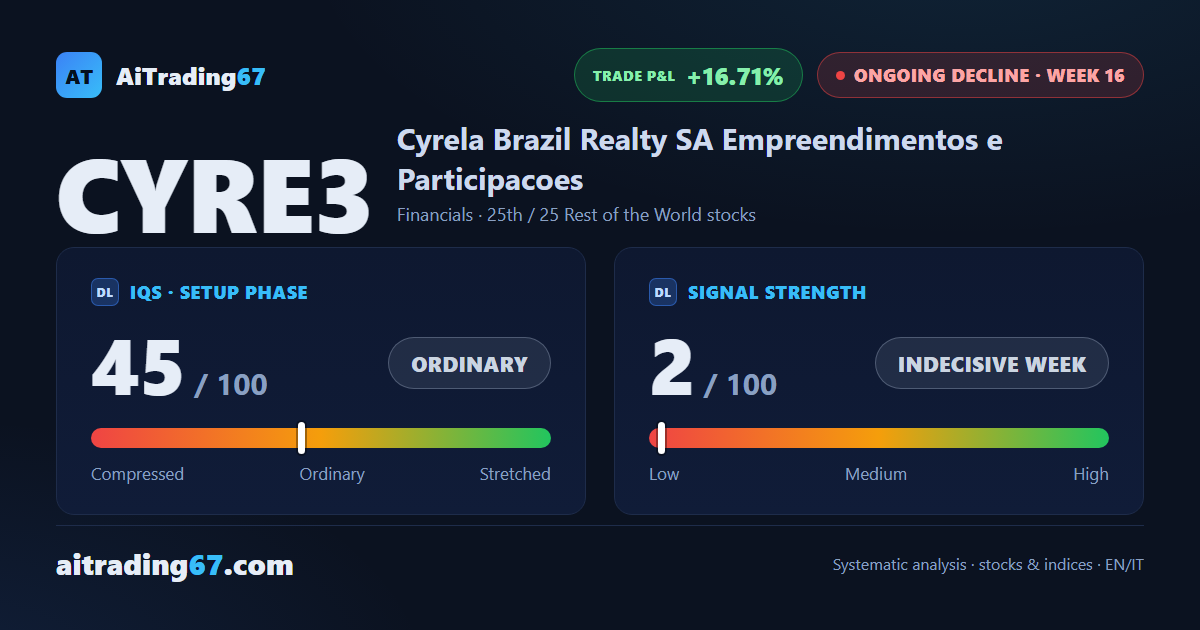Click the DL badge beside IQS Setup Phase

[105, 292]
